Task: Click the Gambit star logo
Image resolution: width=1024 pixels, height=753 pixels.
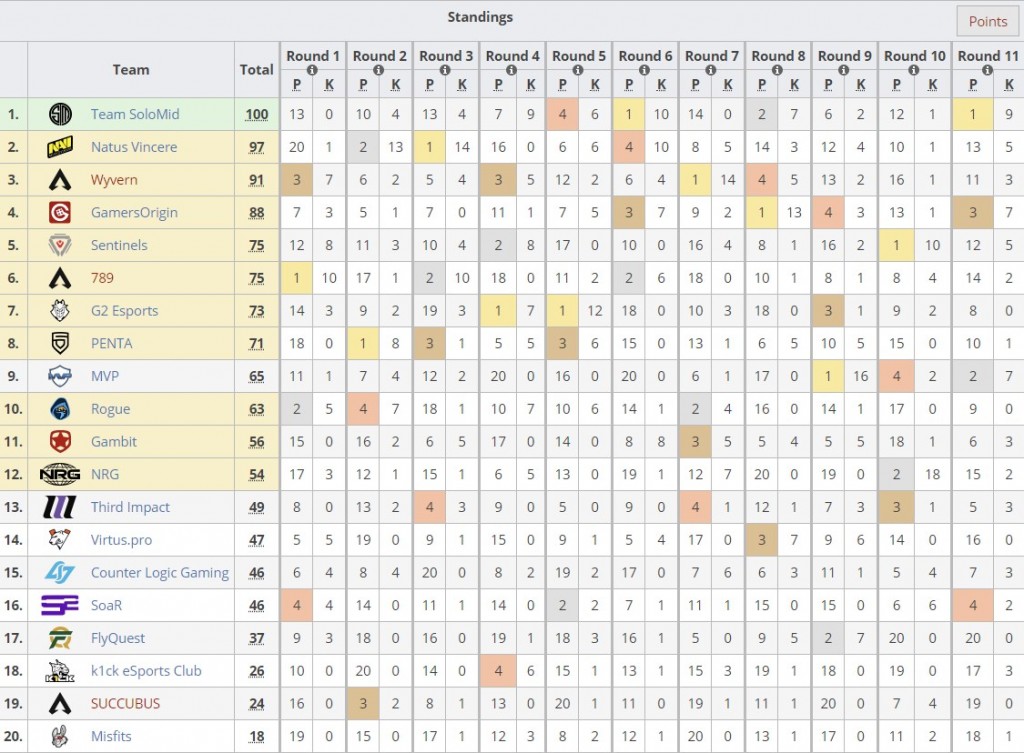Action: (60, 441)
